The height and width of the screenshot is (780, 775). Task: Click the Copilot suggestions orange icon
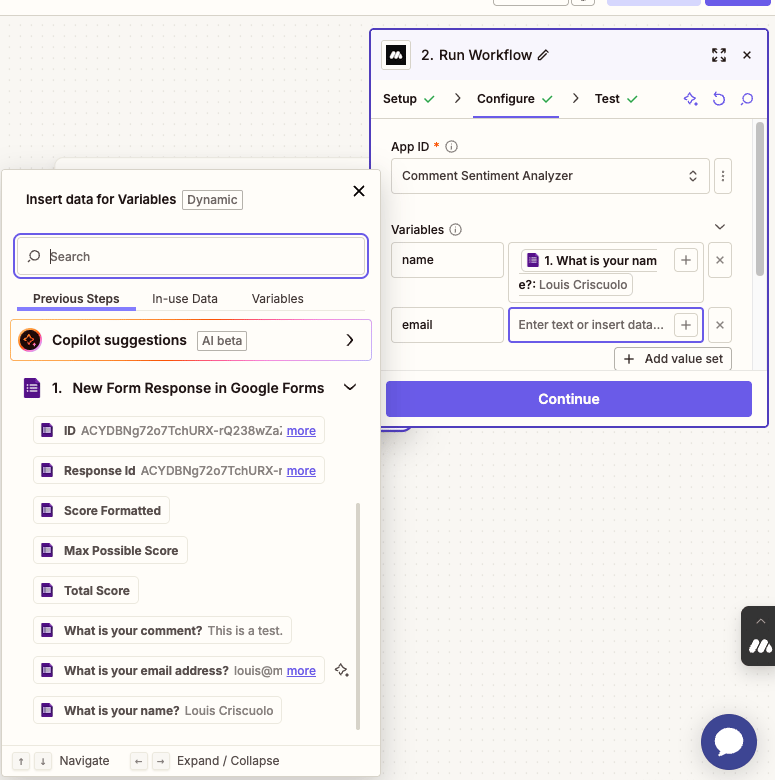[x=30, y=340]
